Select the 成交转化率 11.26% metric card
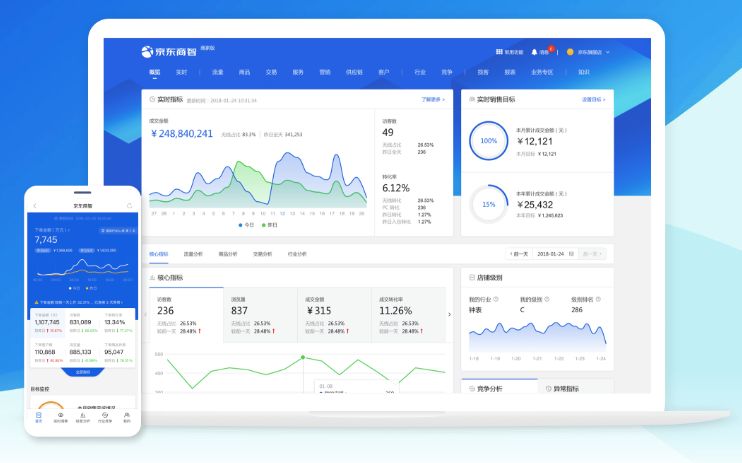Image resolution: width=742 pixels, height=463 pixels. tap(409, 314)
